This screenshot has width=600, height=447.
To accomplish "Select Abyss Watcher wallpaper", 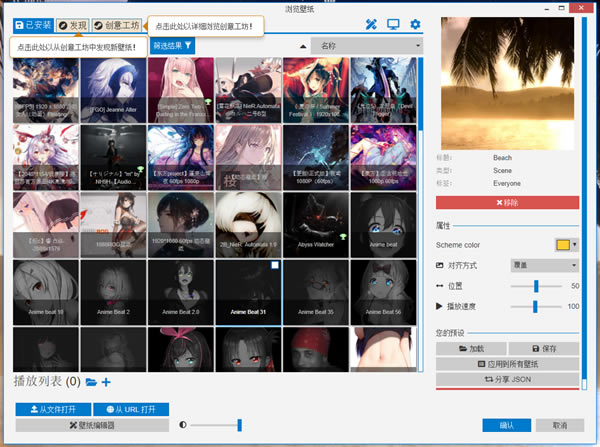I will coord(316,225).
